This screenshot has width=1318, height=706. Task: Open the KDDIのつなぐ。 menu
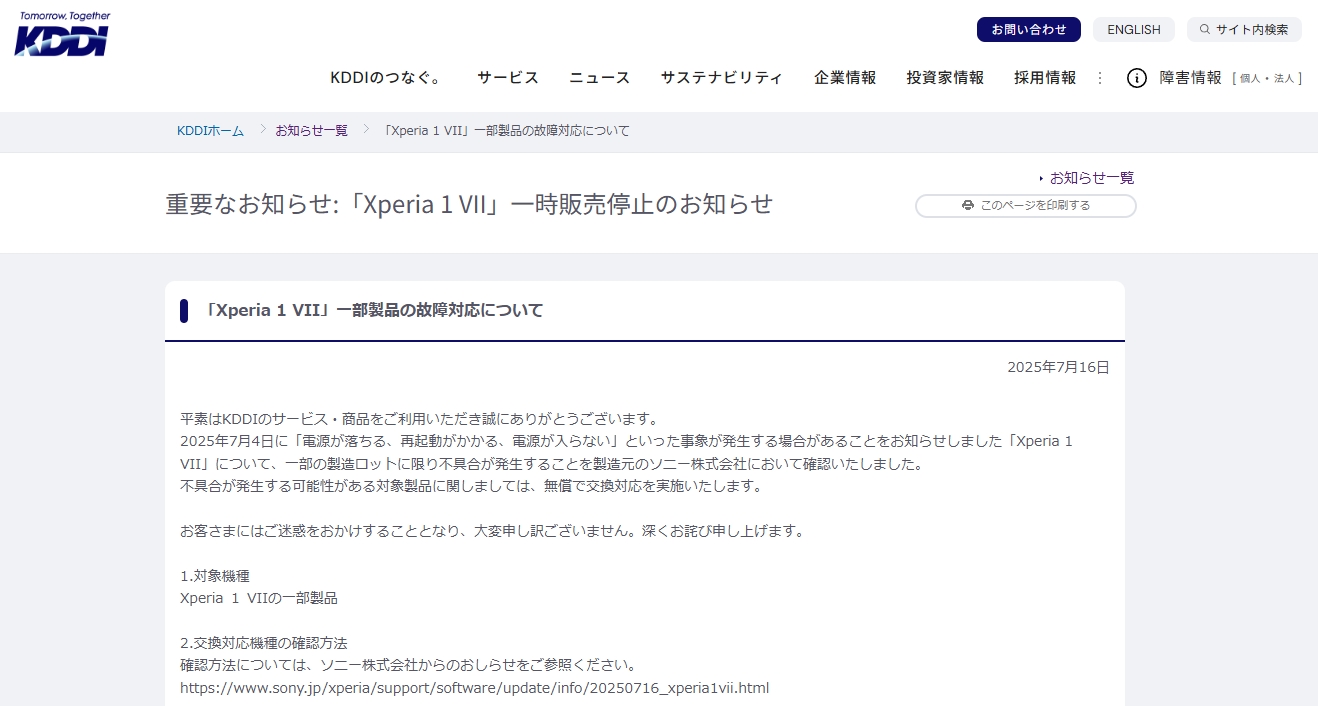click(x=385, y=78)
